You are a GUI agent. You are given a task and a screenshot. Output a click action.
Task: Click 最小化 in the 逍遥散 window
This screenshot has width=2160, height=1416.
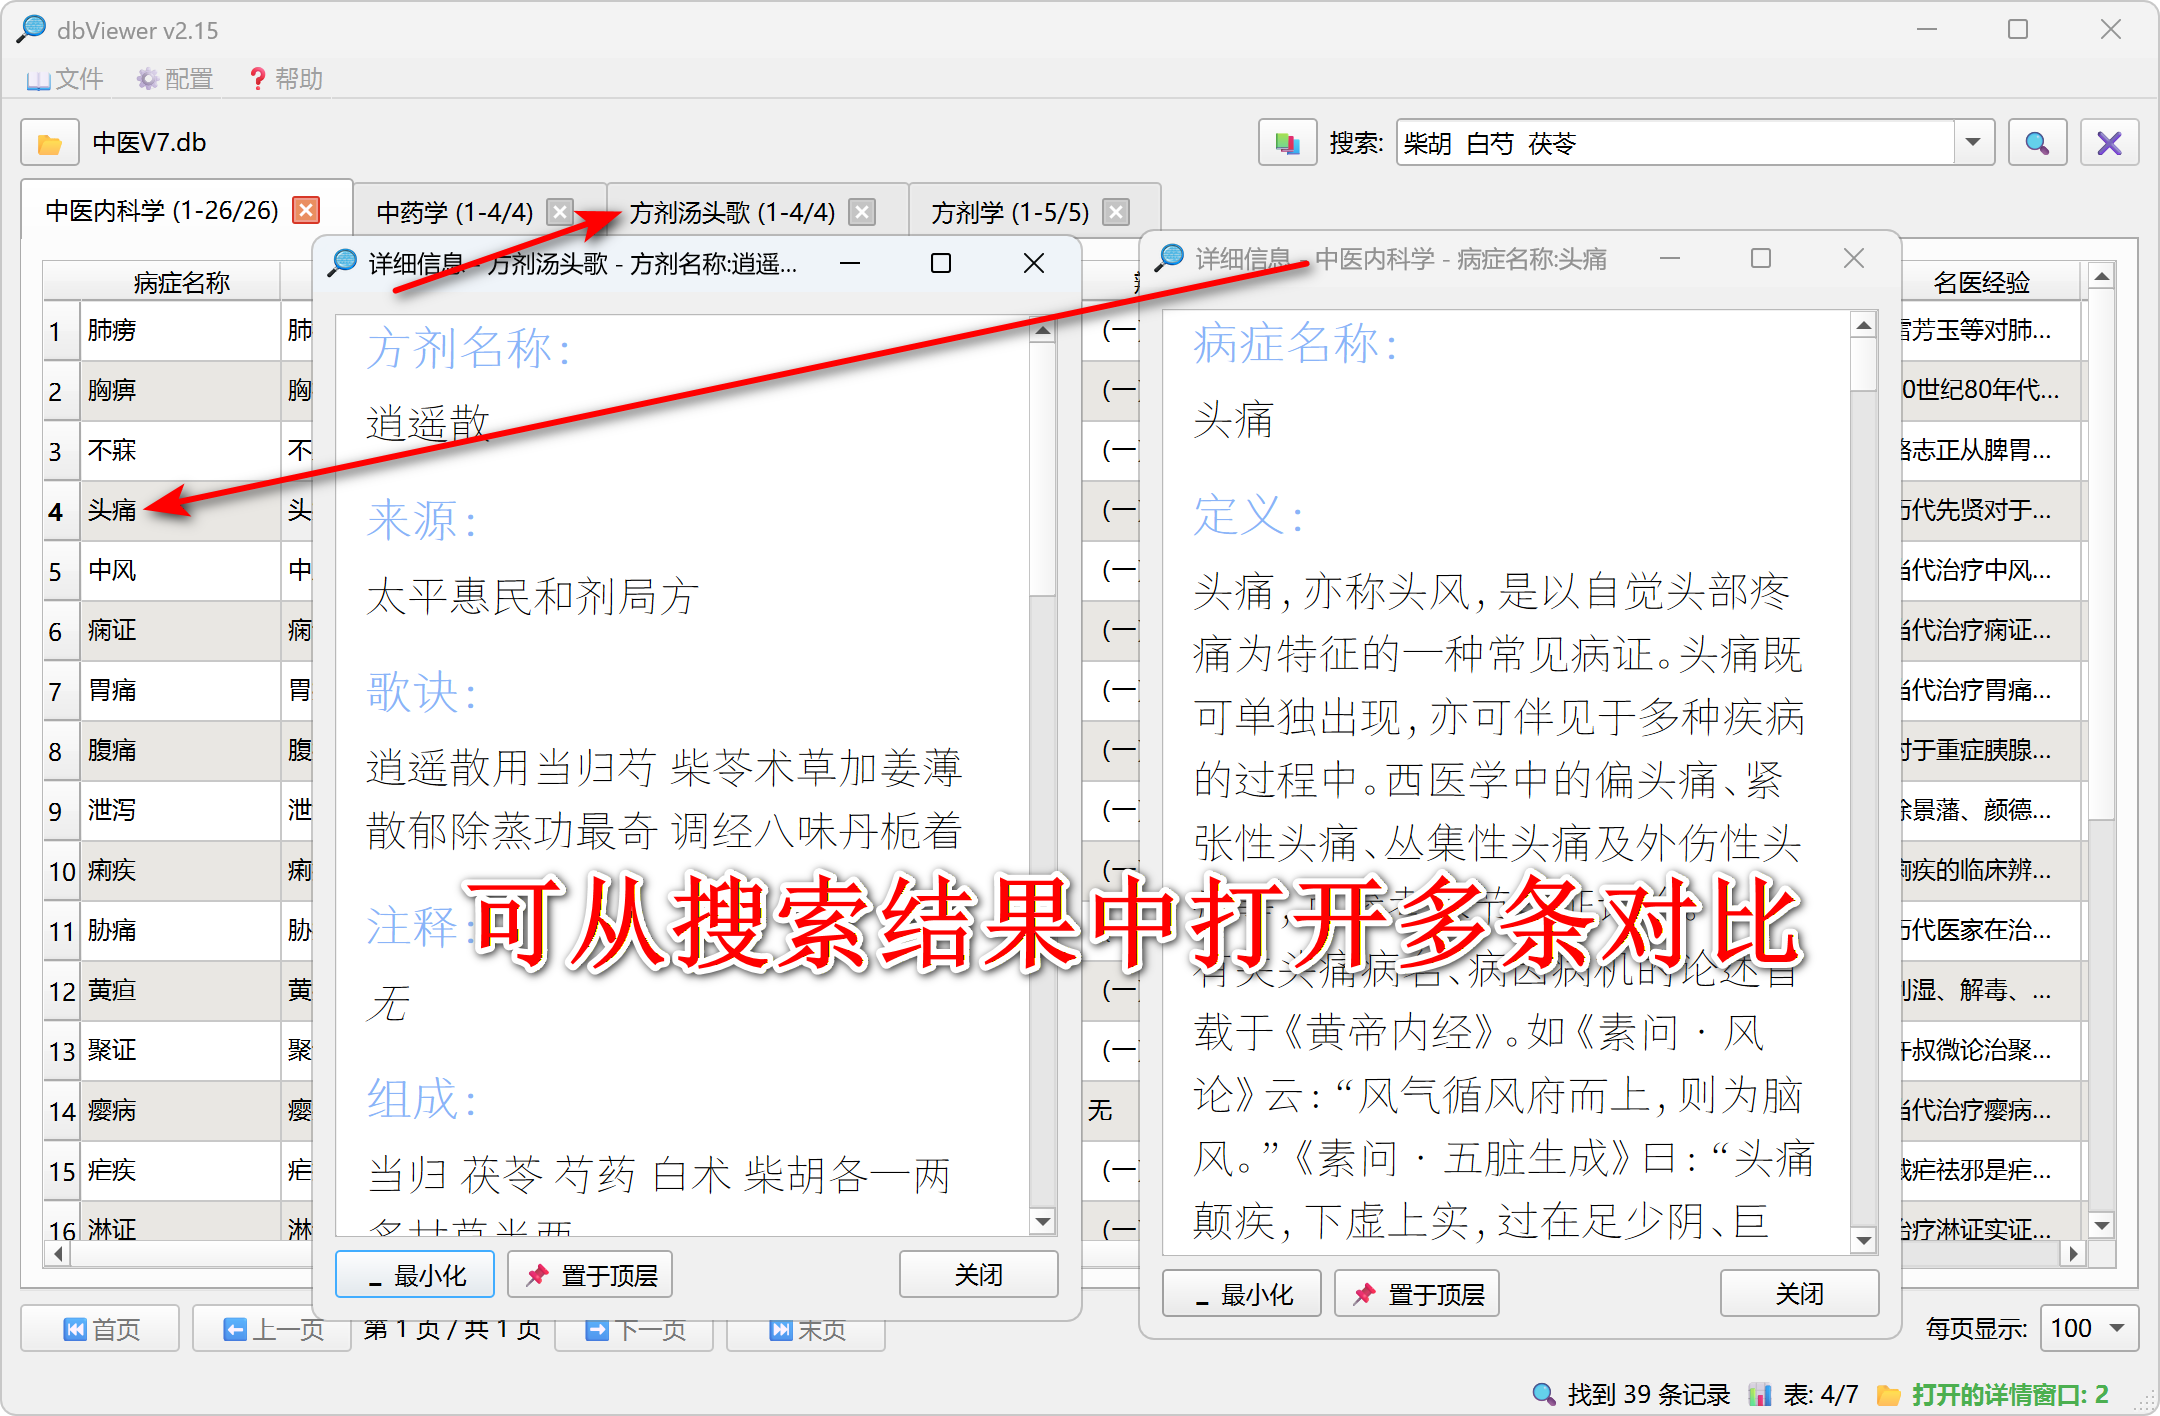point(415,1275)
